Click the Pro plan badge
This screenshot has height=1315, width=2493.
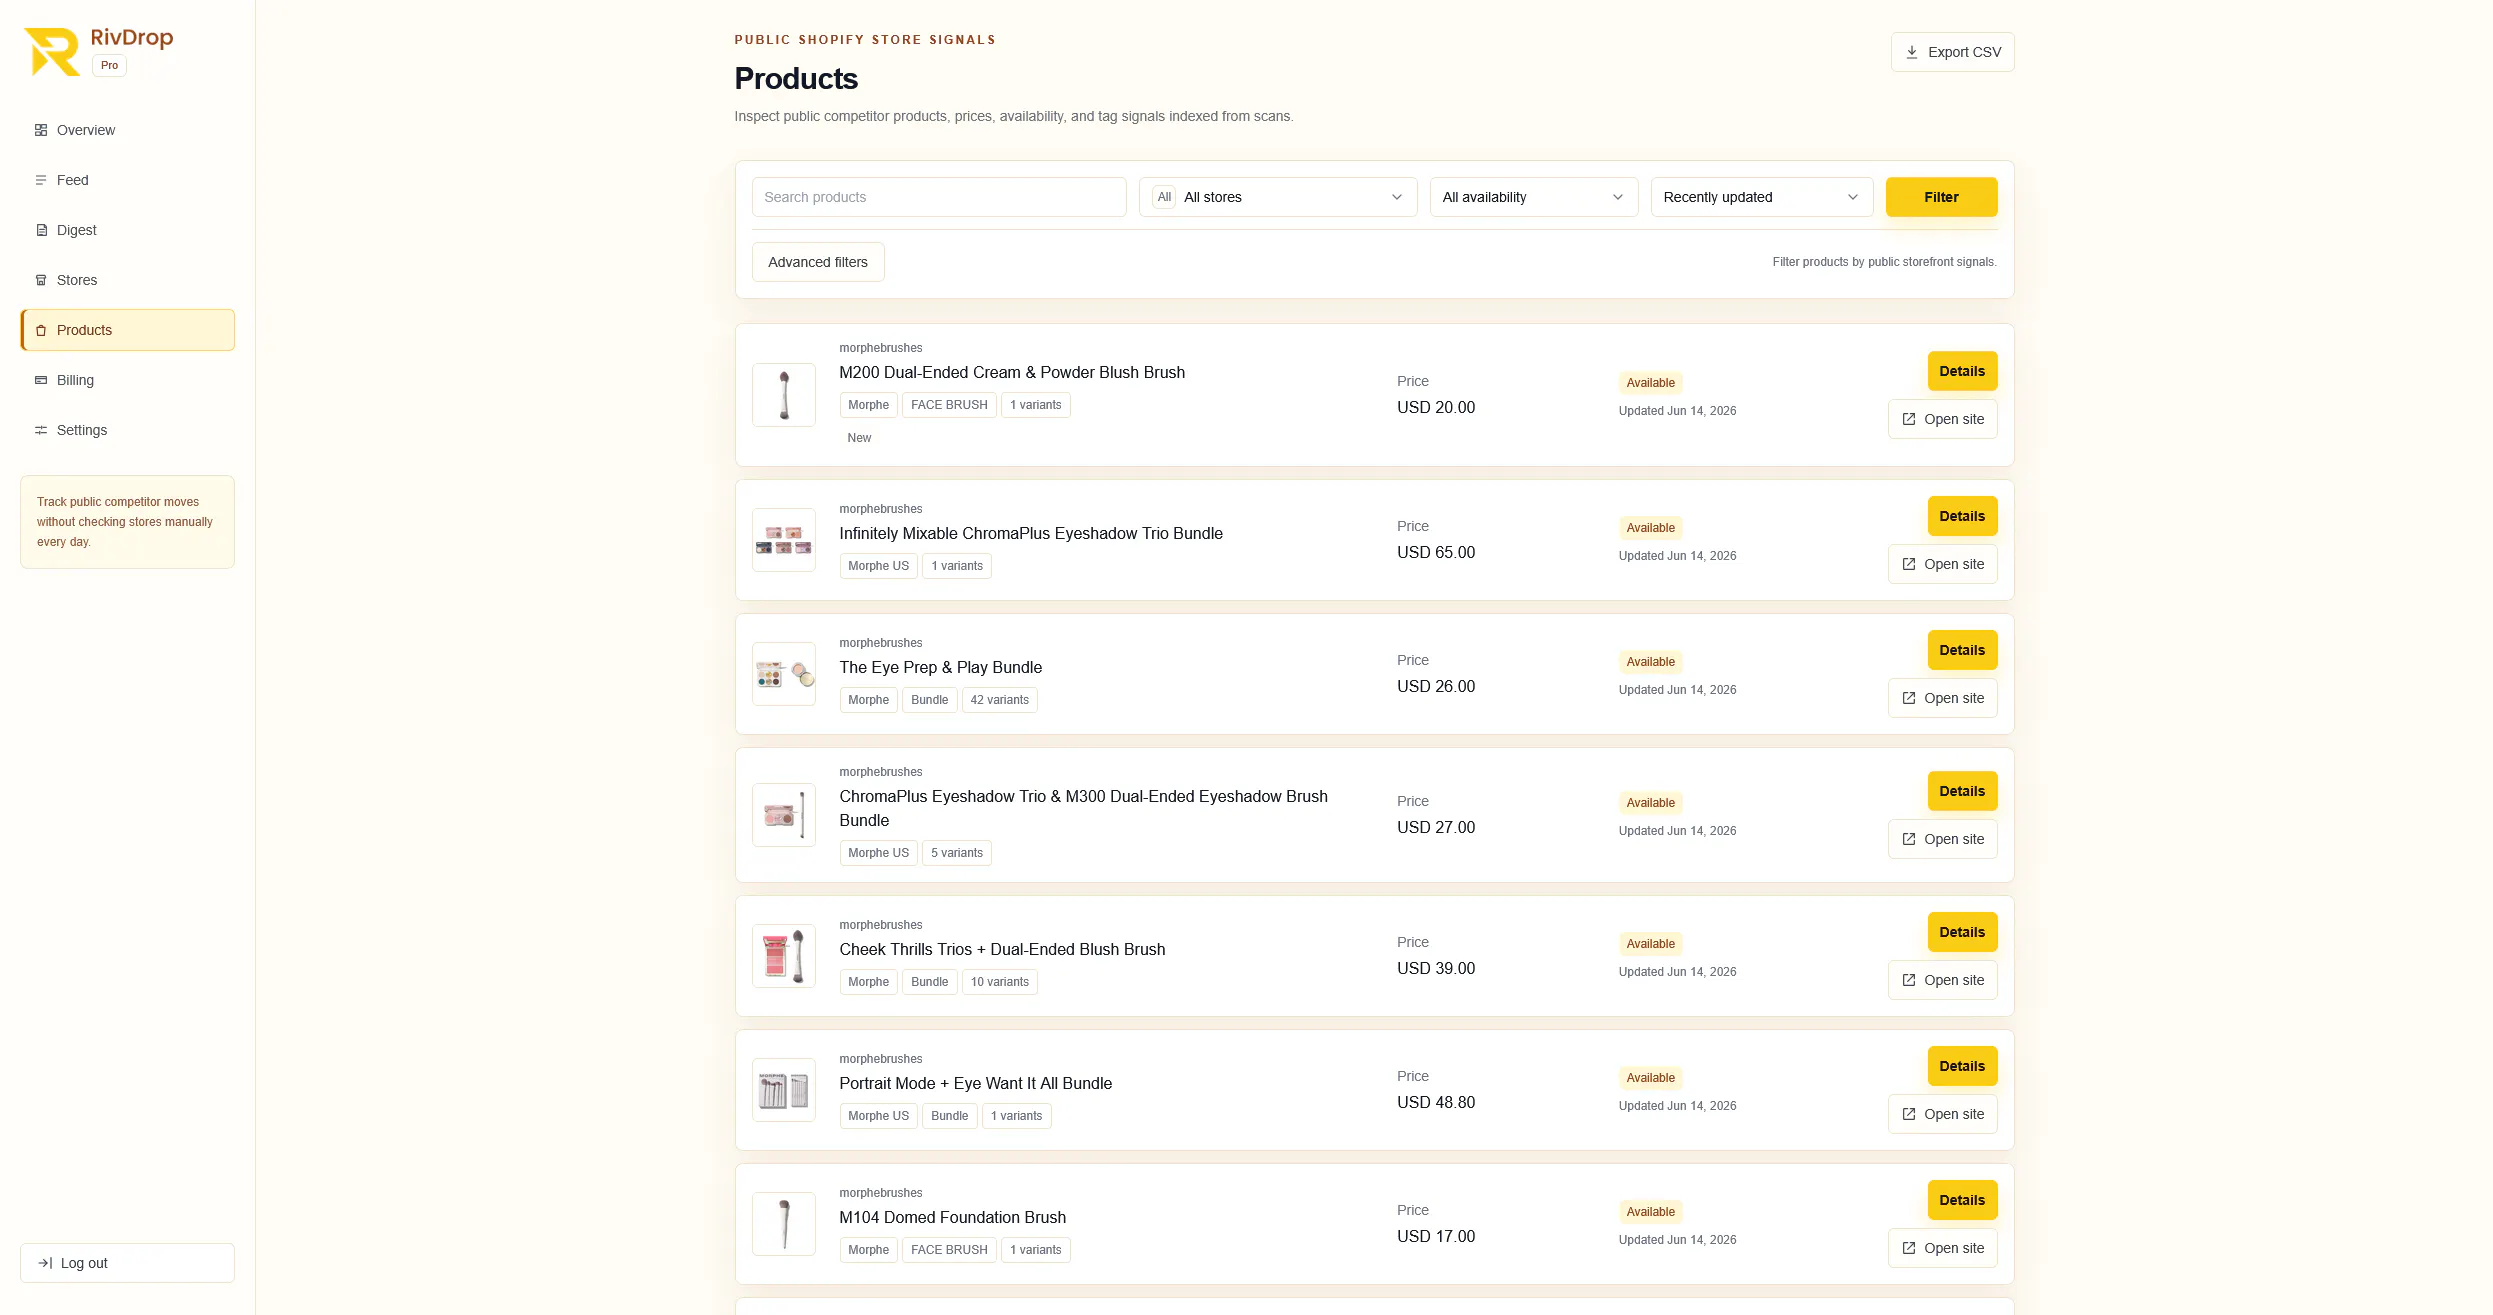pos(109,66)
